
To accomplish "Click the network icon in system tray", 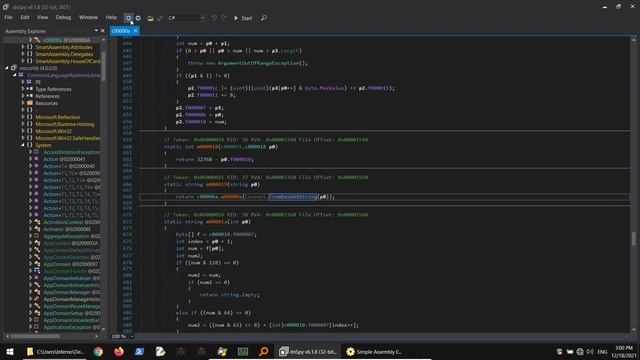I will pos(580,351).
